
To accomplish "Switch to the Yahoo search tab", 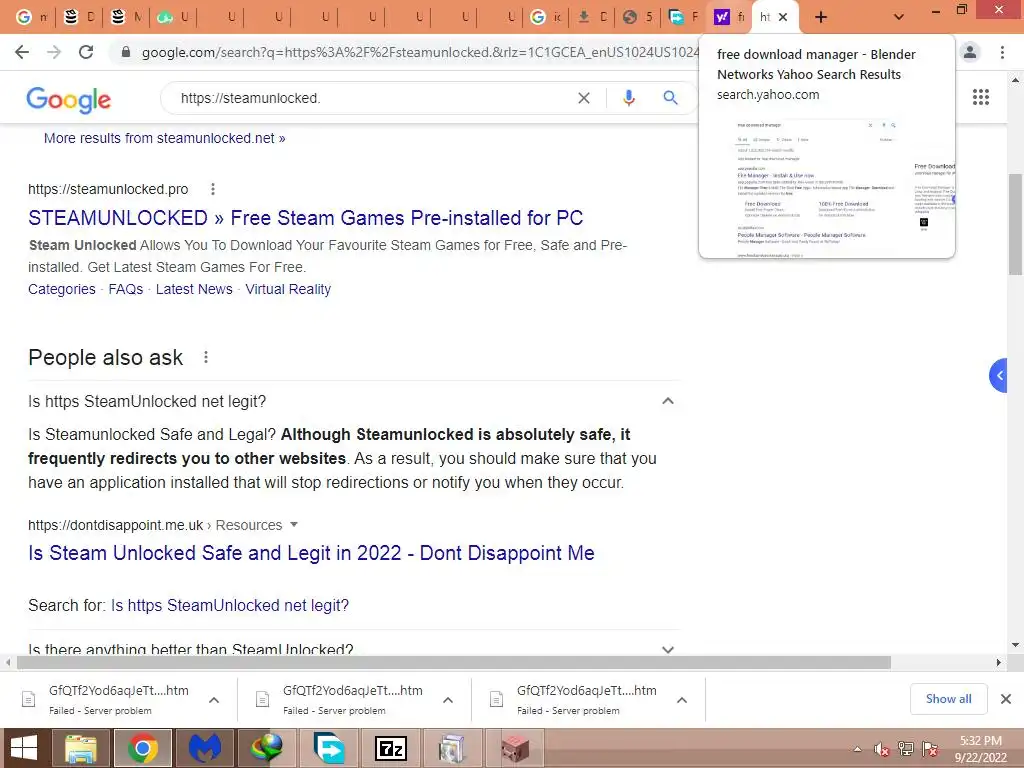I will [729, 17].
